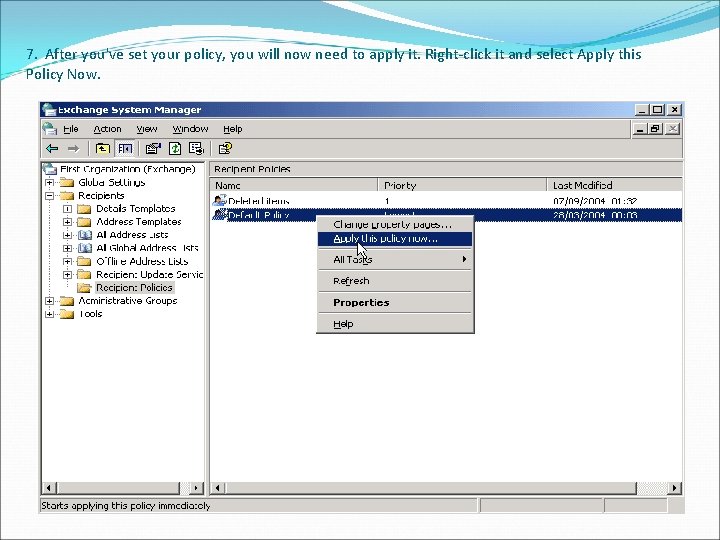
Task: Restore the inner console child window
Action: [x=655, y=129]
